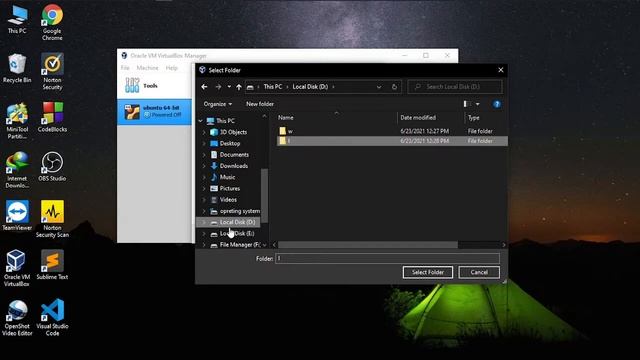Expand the 3D Objects tree node
Screen dimensions: 640x360
[204, 132]
